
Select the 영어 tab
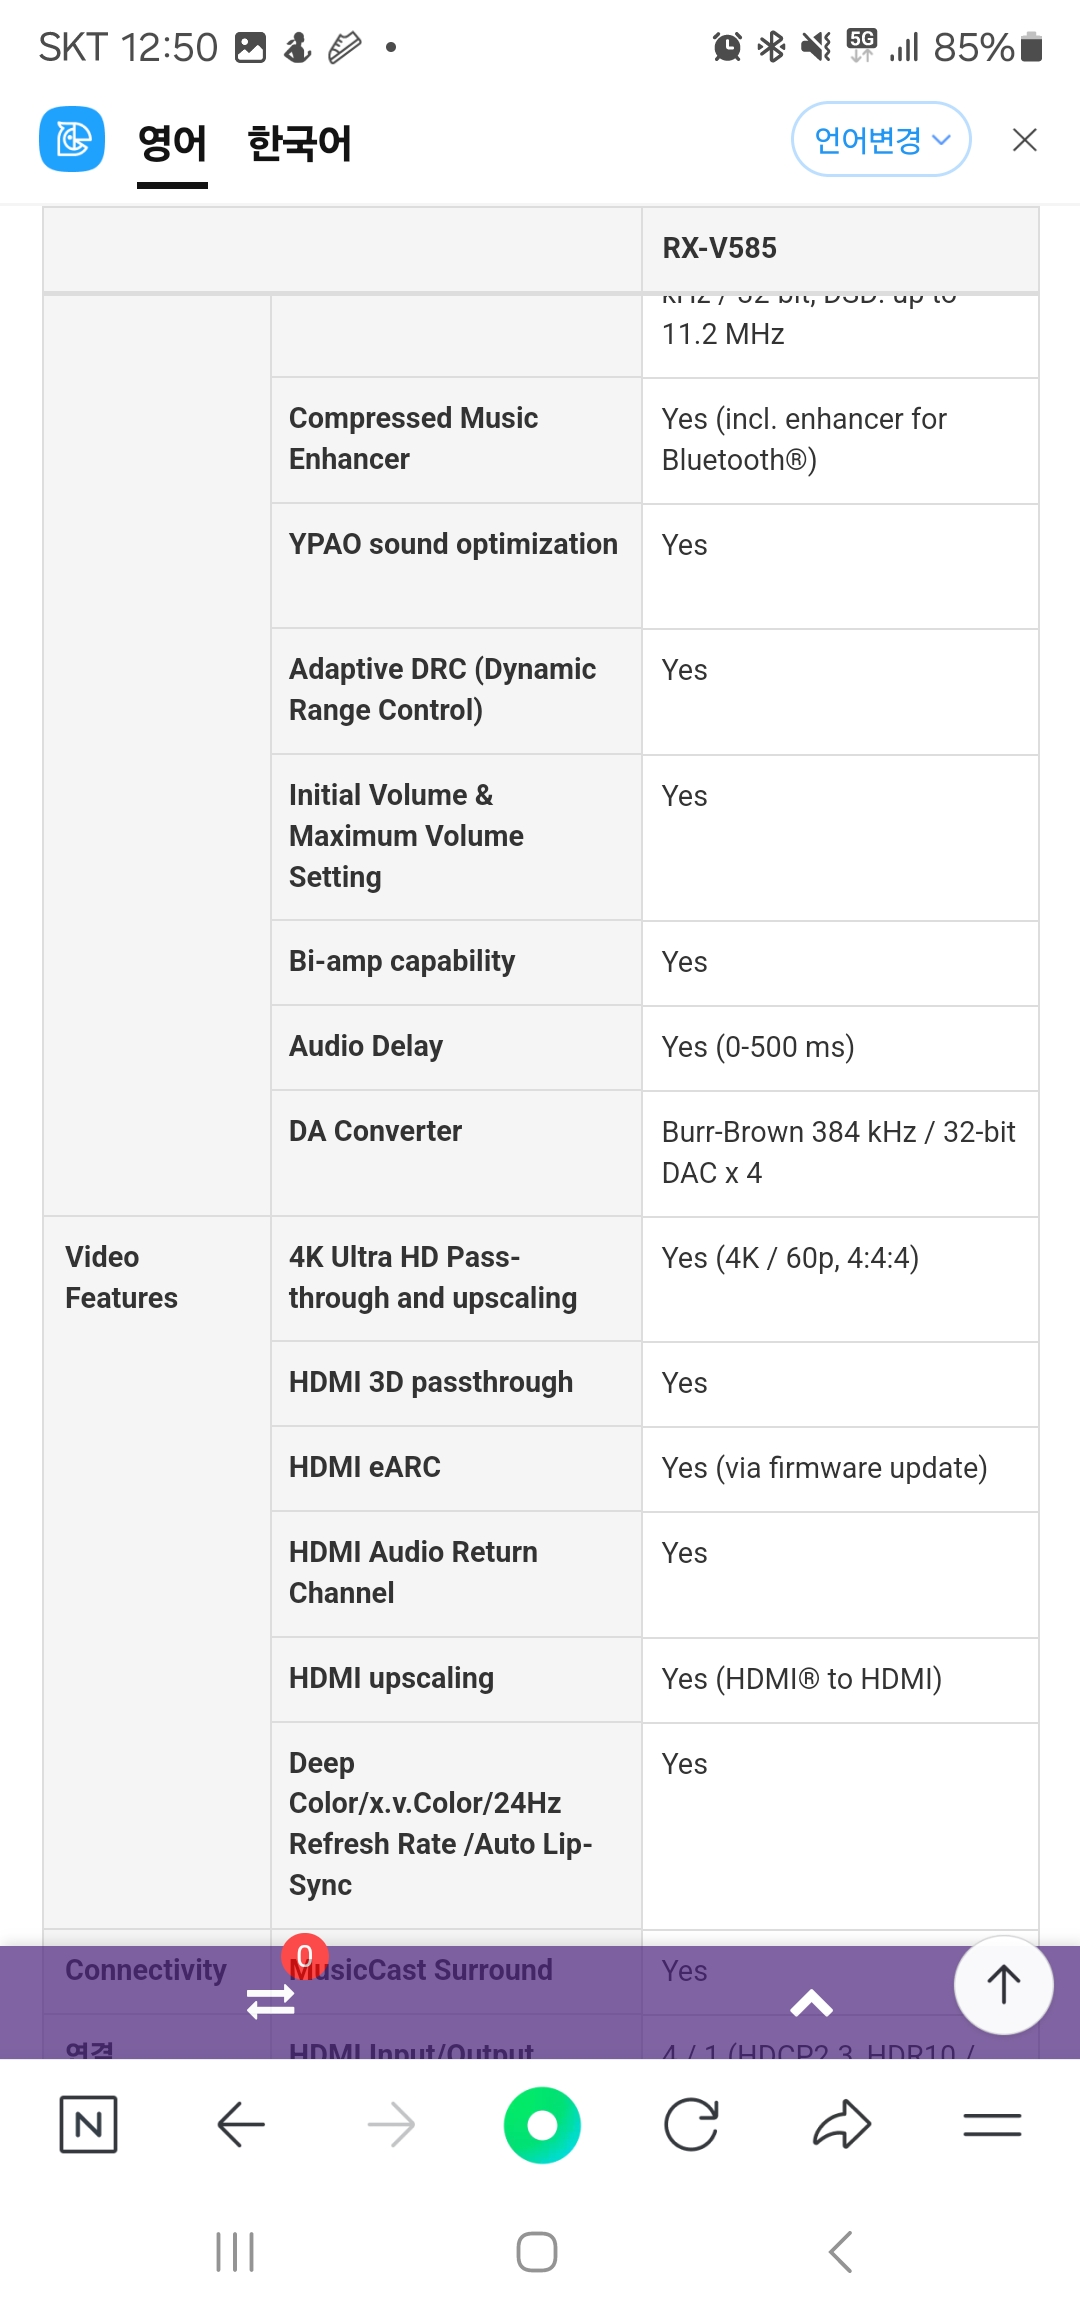click(x=172, y=143)
